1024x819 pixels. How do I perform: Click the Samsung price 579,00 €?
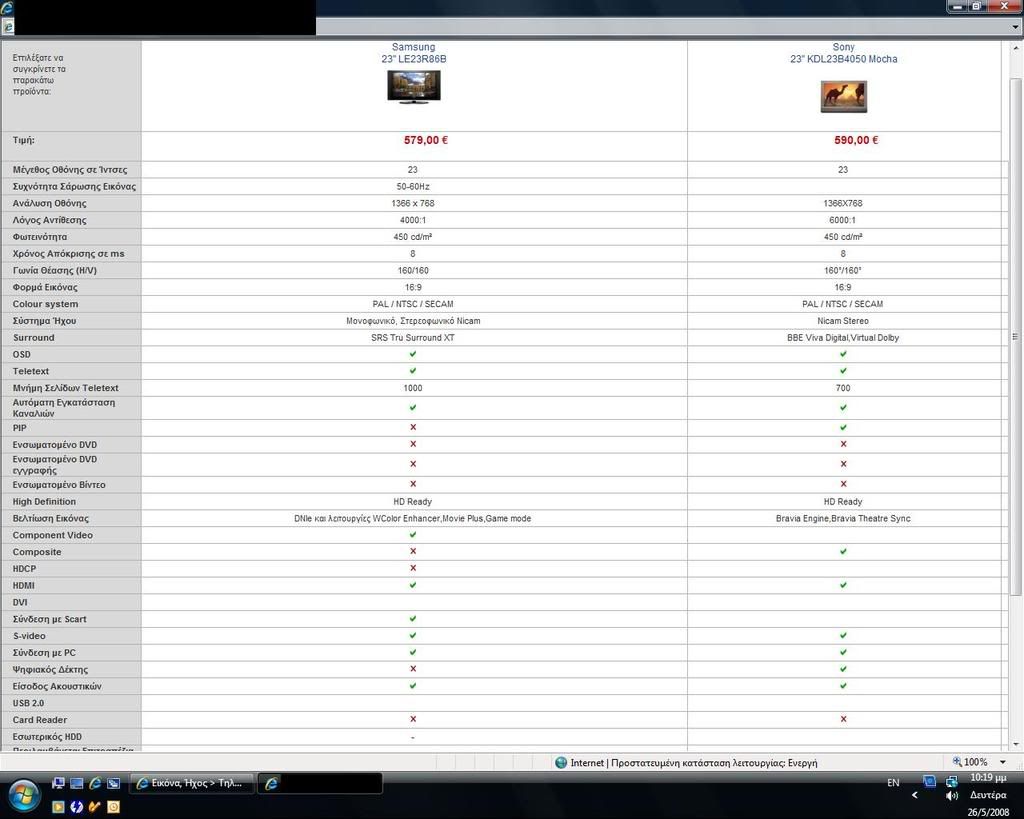point(426,140)
